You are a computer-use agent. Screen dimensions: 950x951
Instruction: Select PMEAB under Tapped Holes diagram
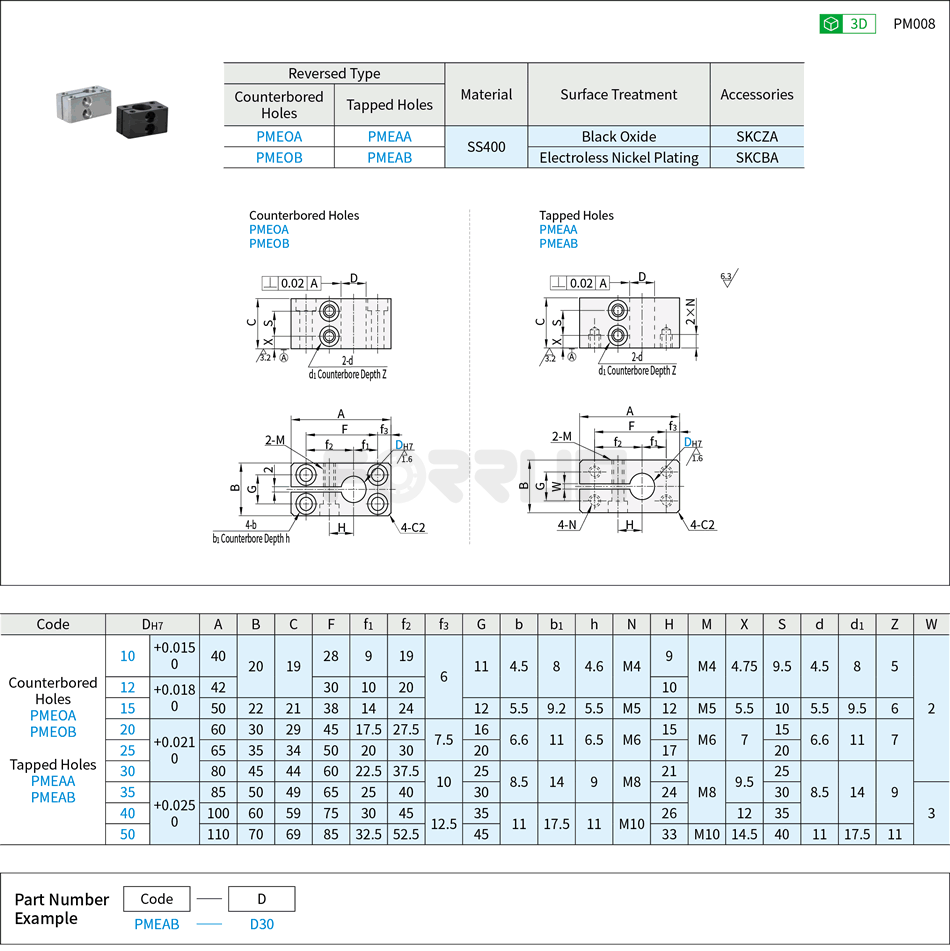point(558,243)
